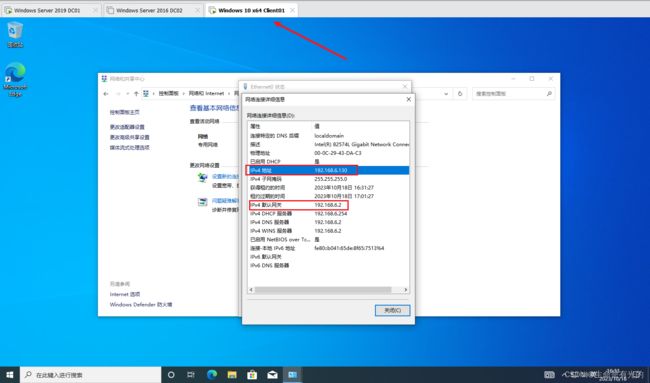650x383 pixels.
Task: Open the Recycle Bin desktop icon
Action: [x=15, y=35]
